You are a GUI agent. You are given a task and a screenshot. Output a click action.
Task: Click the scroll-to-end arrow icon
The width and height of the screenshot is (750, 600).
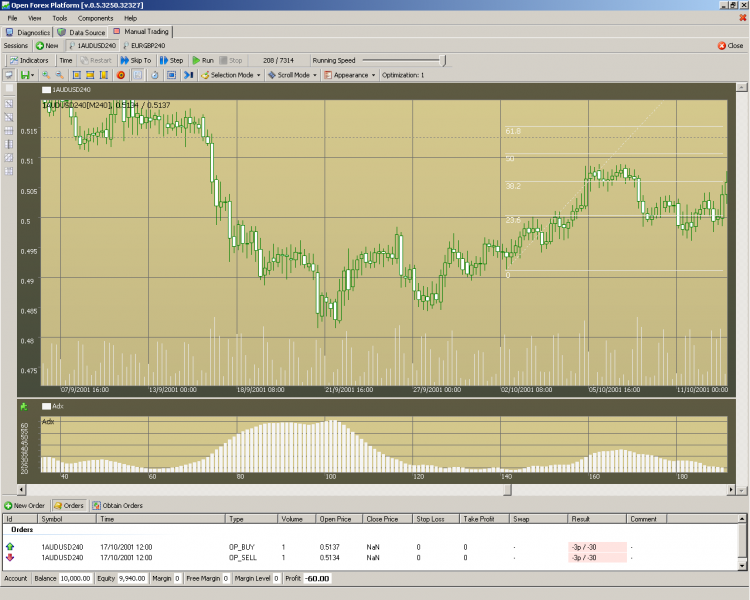pyautogui.click(x=188, y=75)
